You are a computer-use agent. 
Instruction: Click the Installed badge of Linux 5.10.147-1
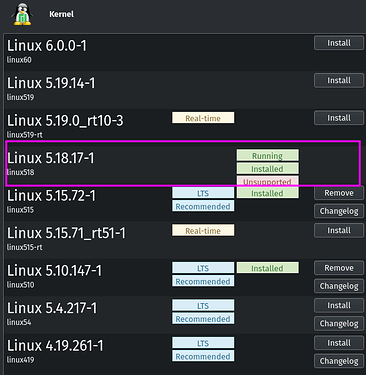coord(267,268)
